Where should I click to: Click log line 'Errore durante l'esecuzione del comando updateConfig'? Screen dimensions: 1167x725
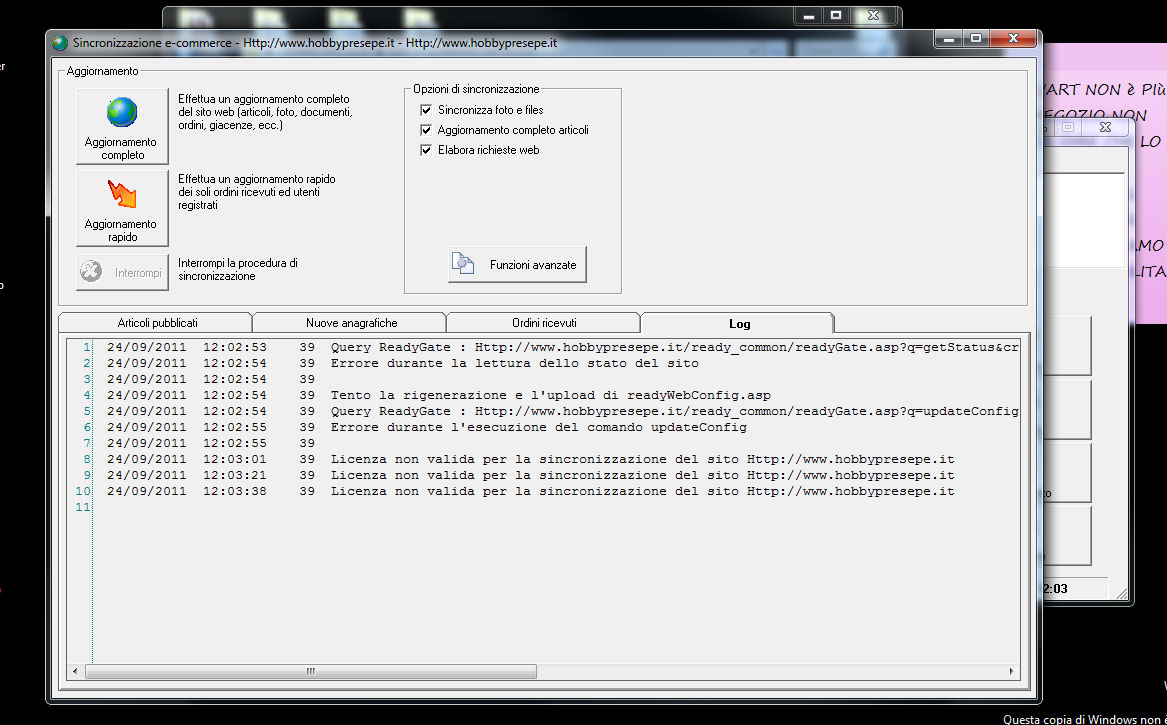pos(539,427)
